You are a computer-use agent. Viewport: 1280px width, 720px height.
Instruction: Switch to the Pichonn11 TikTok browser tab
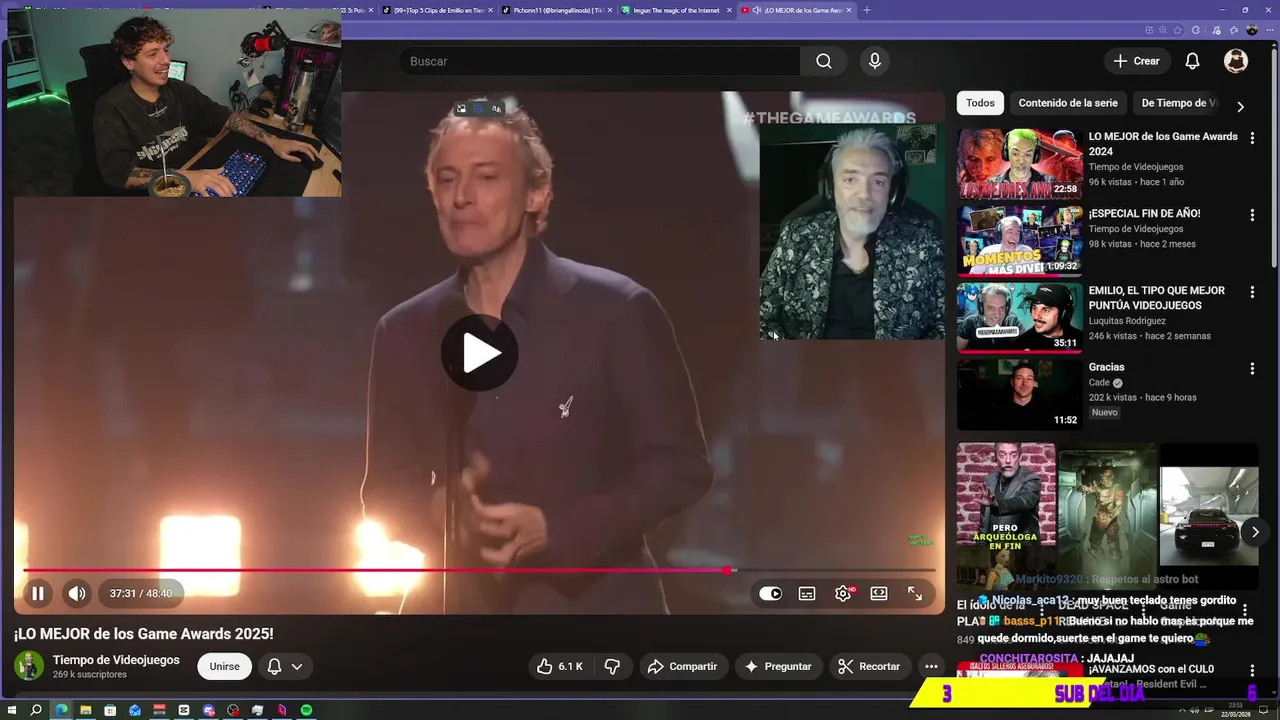pos(557,10)
